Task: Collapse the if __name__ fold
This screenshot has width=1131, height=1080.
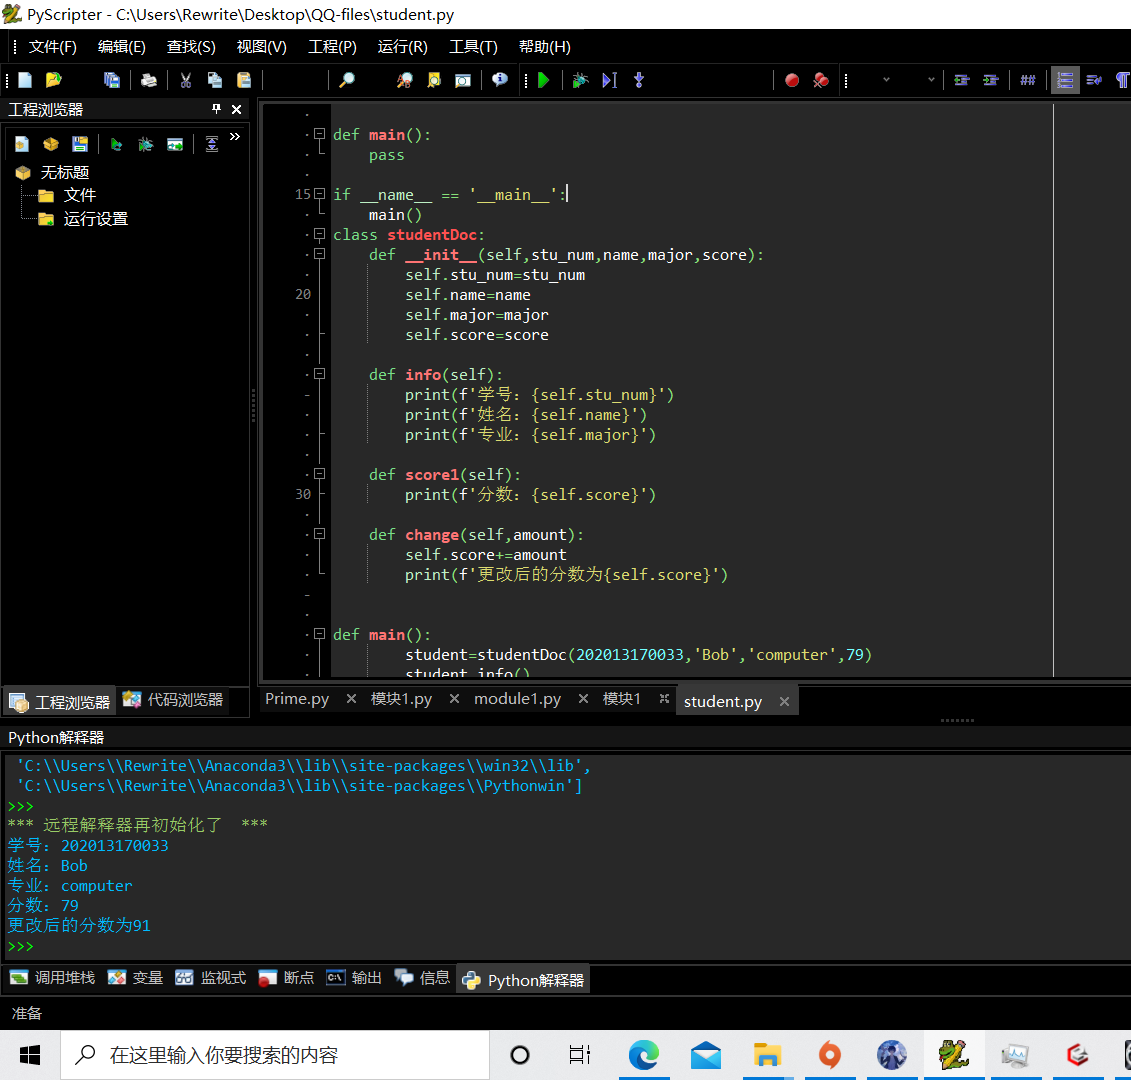Action: [320, 194]
